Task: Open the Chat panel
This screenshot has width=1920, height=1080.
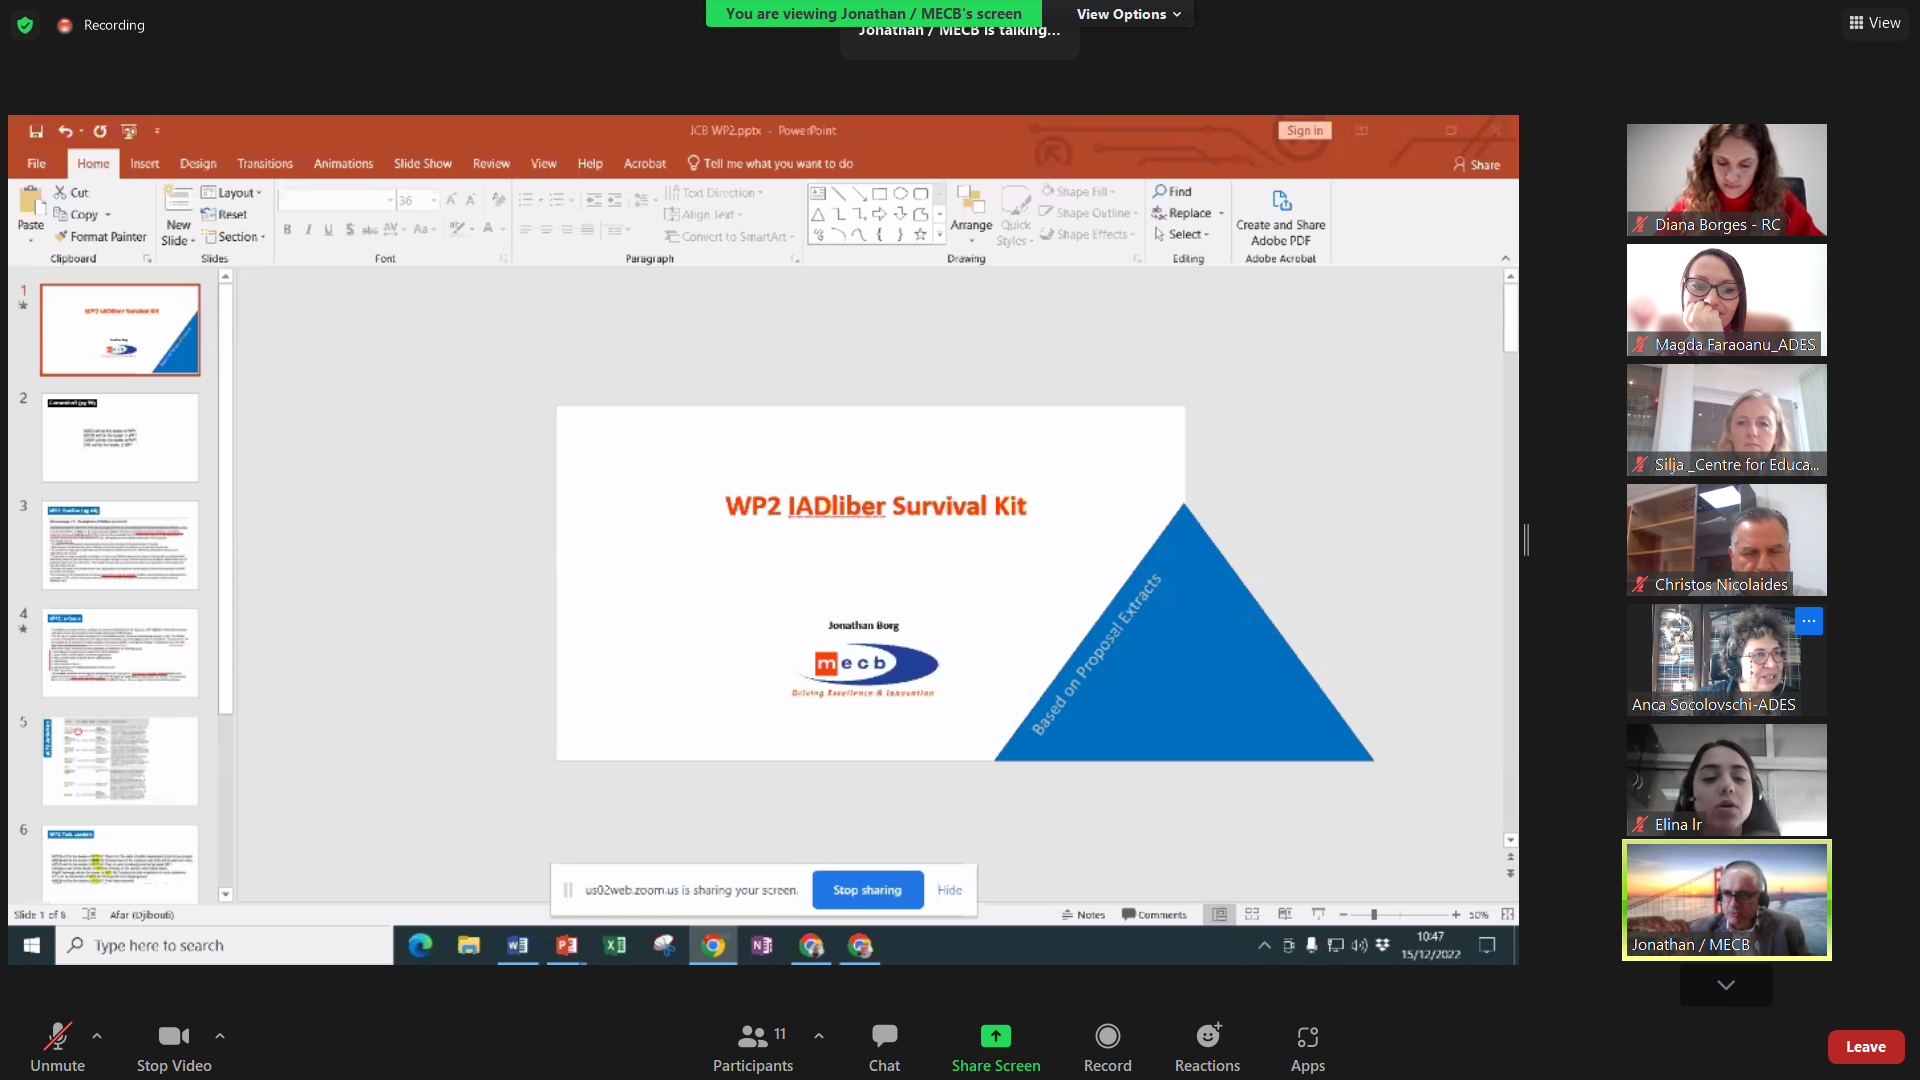Action: (884, 1046)
